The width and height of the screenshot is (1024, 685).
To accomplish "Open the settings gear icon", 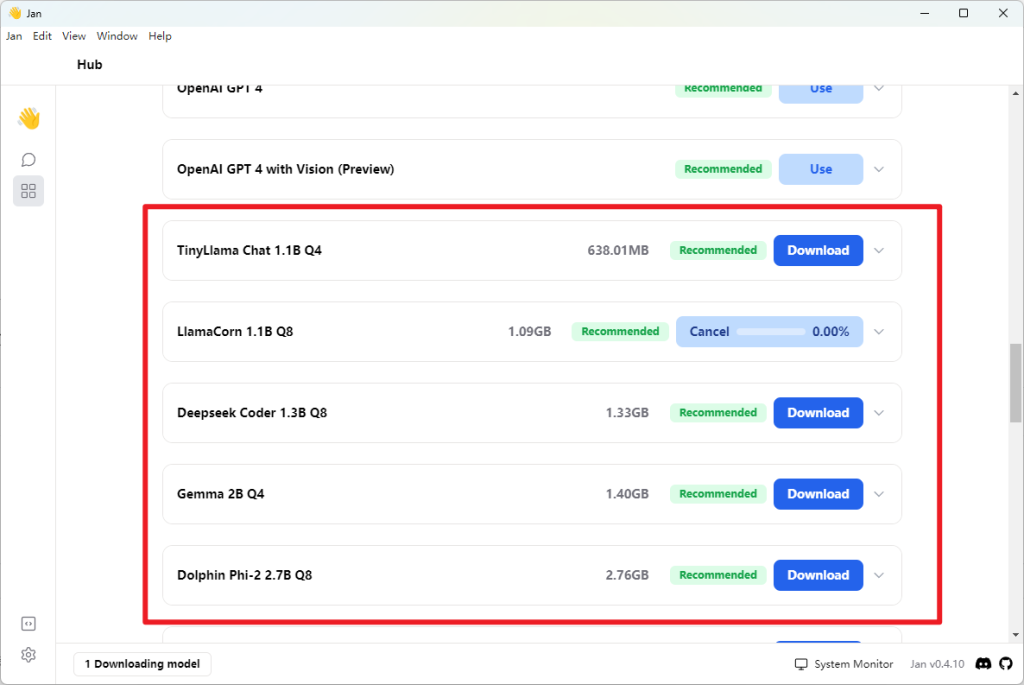I will click(28, 655).
